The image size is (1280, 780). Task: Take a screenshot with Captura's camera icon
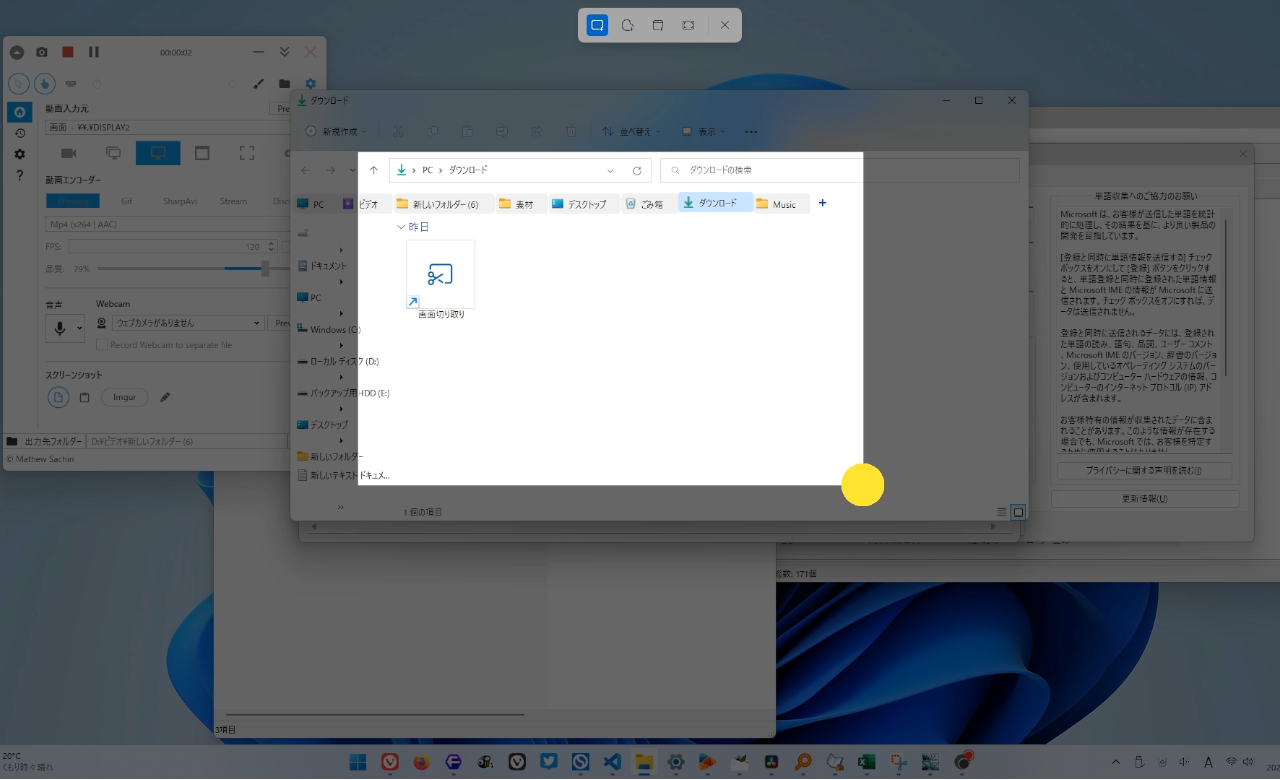pyautogui.click(x=42, y=52)
